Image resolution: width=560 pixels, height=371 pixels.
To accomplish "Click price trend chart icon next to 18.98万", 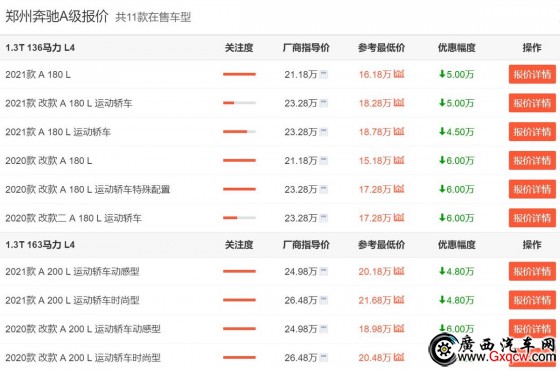I will [x=399, y=328].
